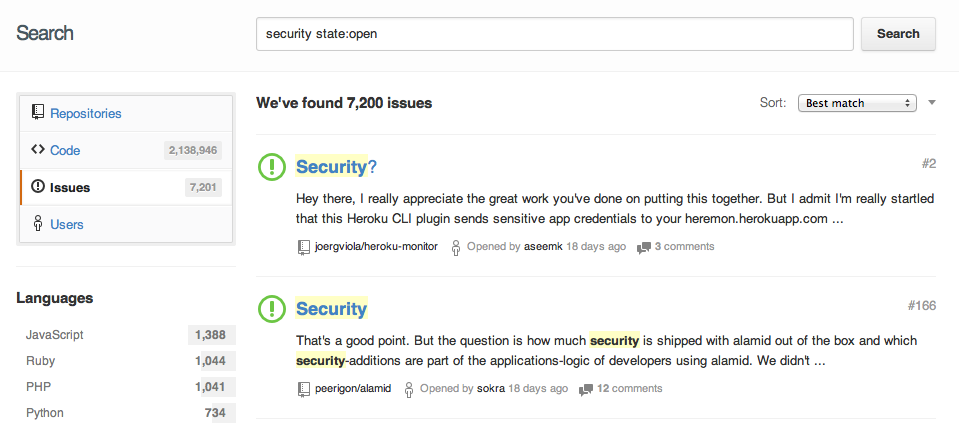Open the "Security?" issue title link
The image size is (959, 427).
[336, 167]
